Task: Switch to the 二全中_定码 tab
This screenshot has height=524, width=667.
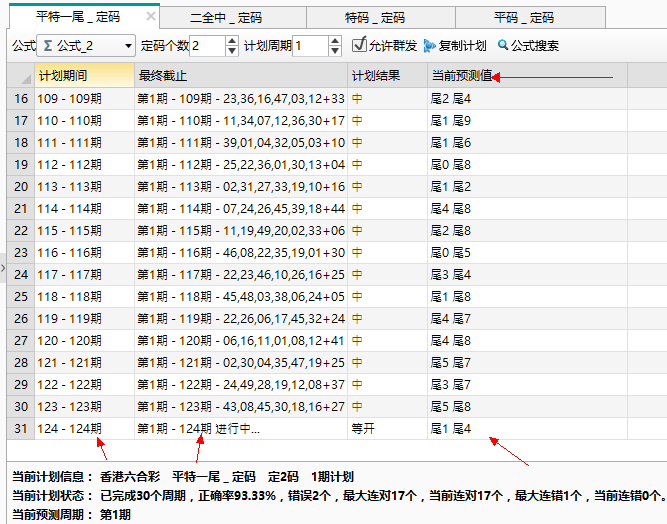Action: (x=225, y=18)
